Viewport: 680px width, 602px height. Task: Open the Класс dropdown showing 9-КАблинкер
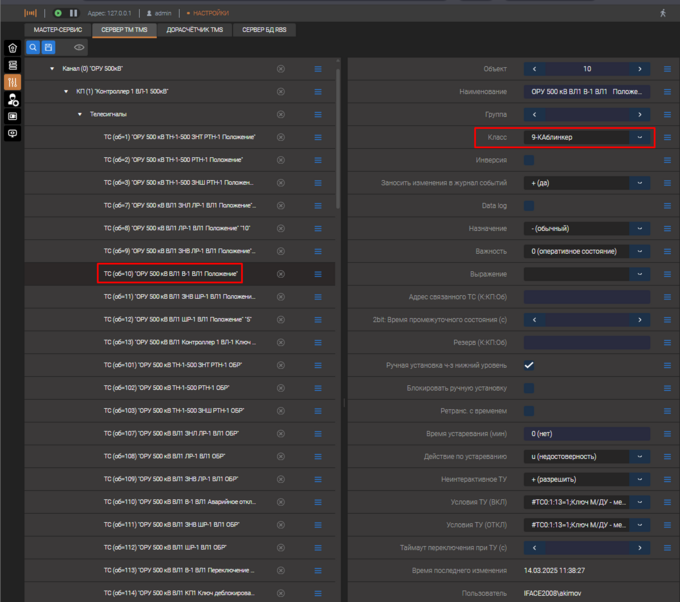click(639, 137)
